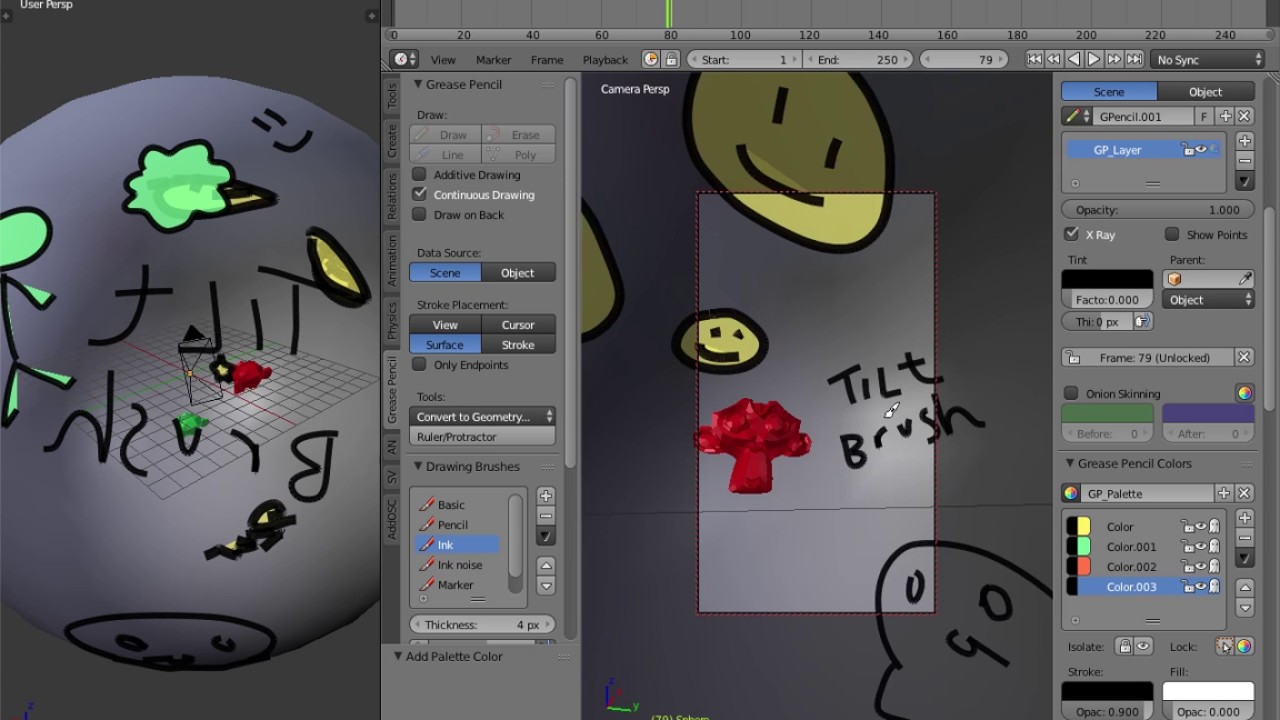Disable the X Ray checkbox
This screenshot has width=1280, height=720.
point(1072,234)
